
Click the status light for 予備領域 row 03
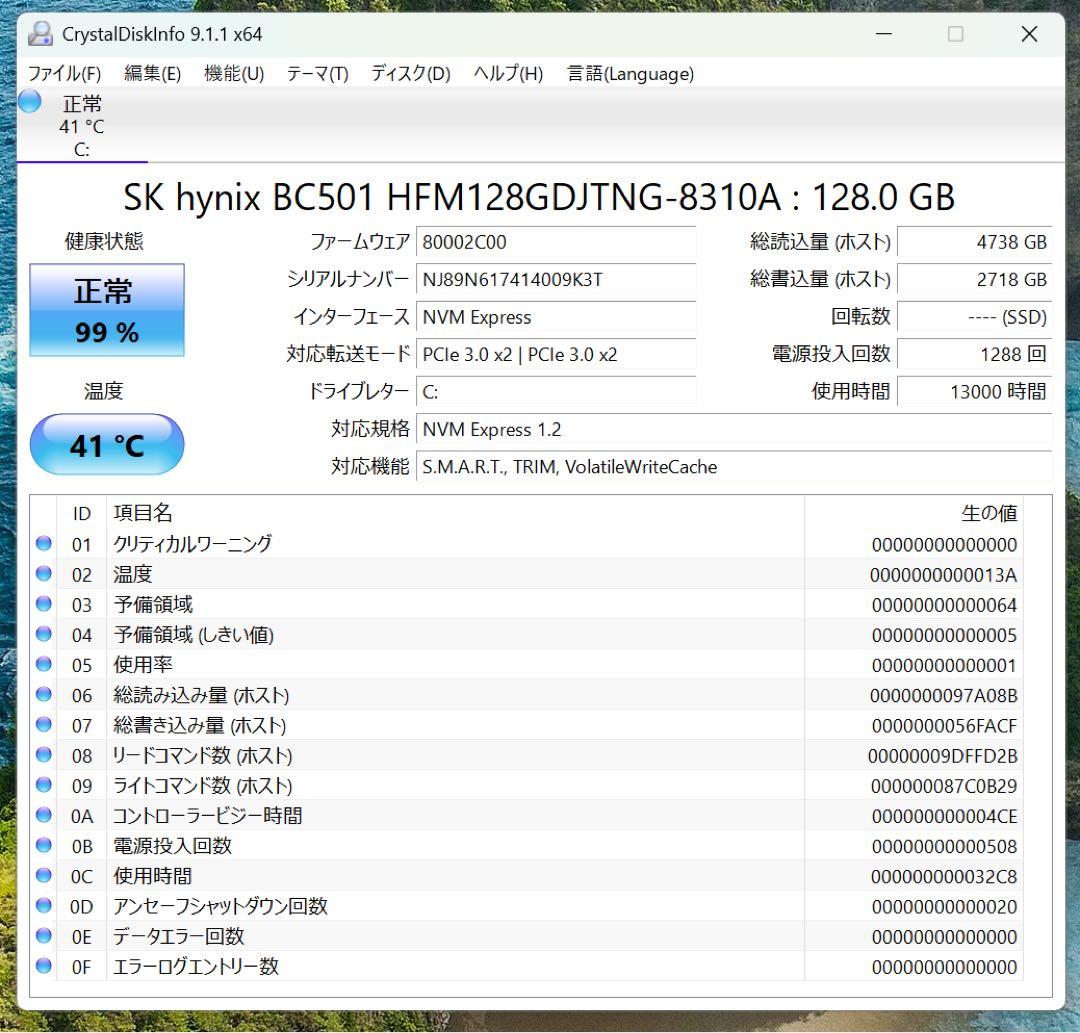click(43, 604)
